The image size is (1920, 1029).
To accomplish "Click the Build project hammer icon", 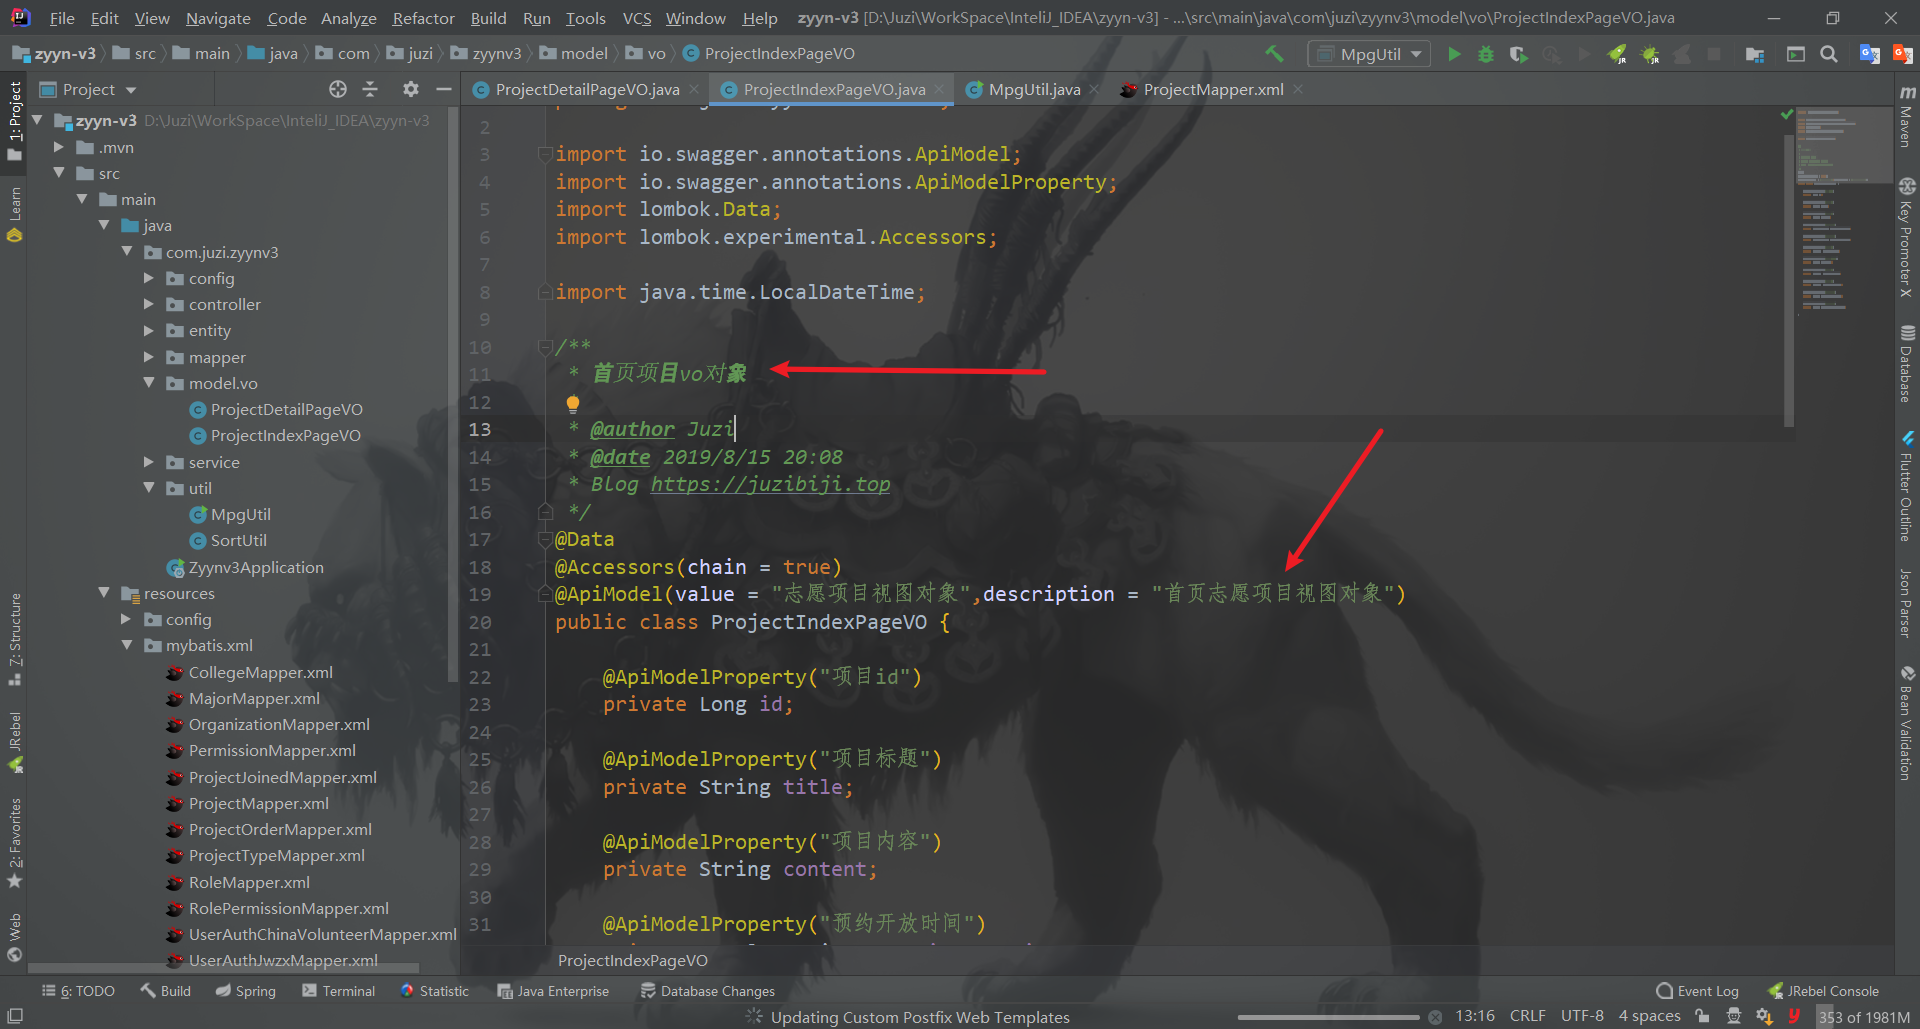I will 1274,54.
